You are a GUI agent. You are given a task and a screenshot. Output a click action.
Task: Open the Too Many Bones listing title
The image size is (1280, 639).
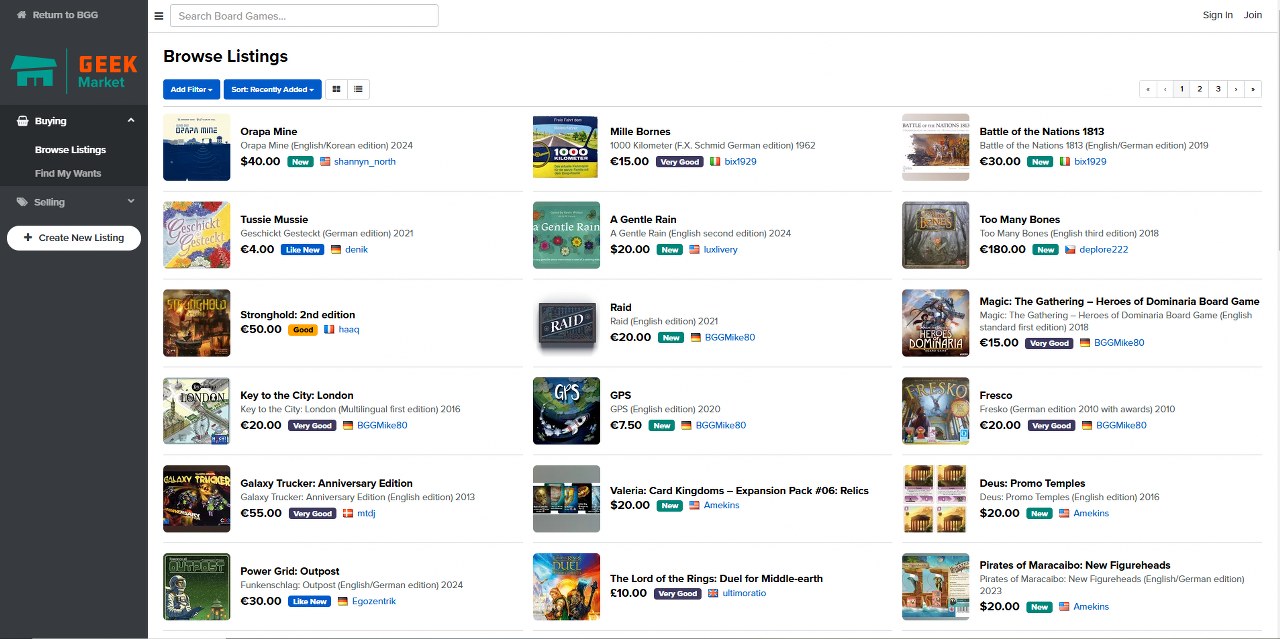pyautogui.click(x=1022, y=220)
